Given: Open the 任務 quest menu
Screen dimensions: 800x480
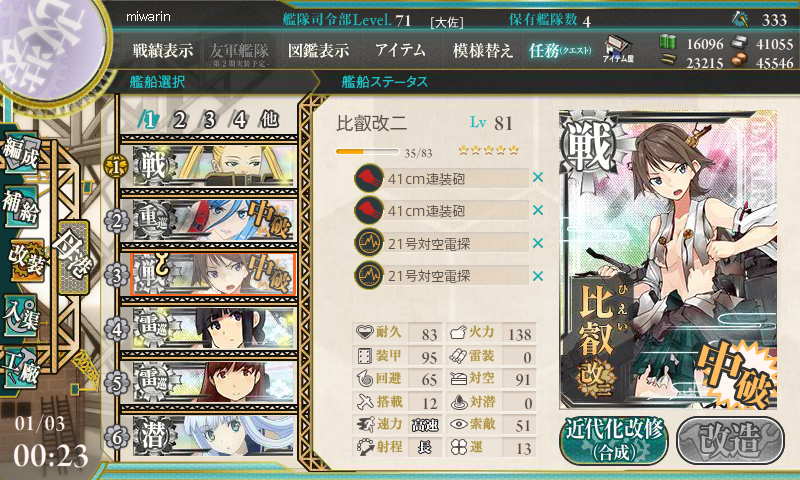Looking at the screenshot, I should (x=560, y=50).
